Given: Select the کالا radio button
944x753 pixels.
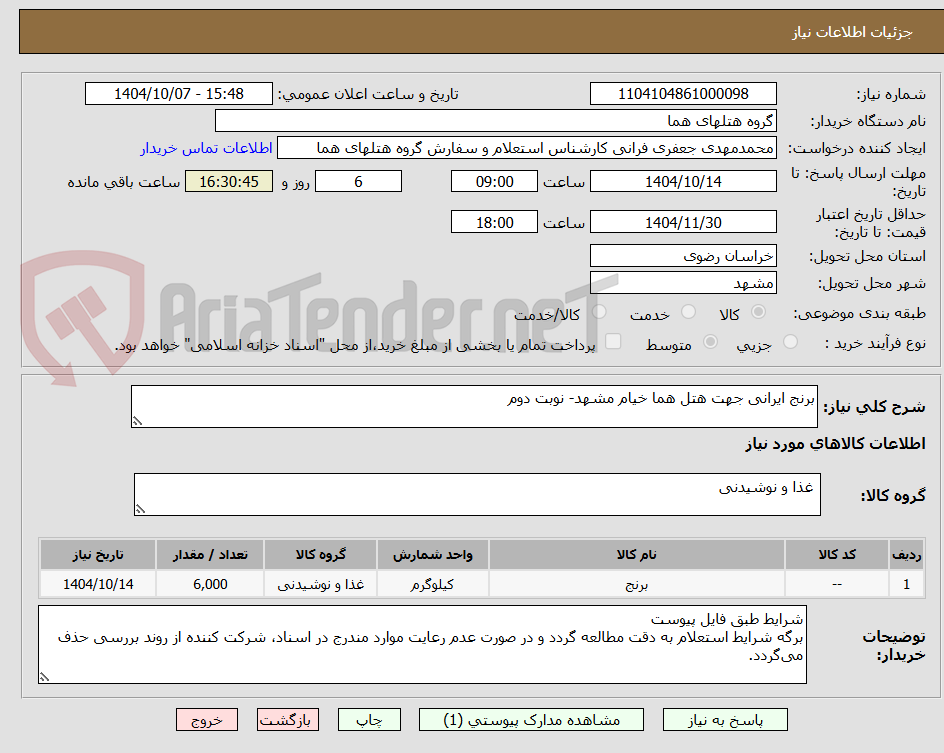Looking at the screenshot, I should tap(759, 312).
